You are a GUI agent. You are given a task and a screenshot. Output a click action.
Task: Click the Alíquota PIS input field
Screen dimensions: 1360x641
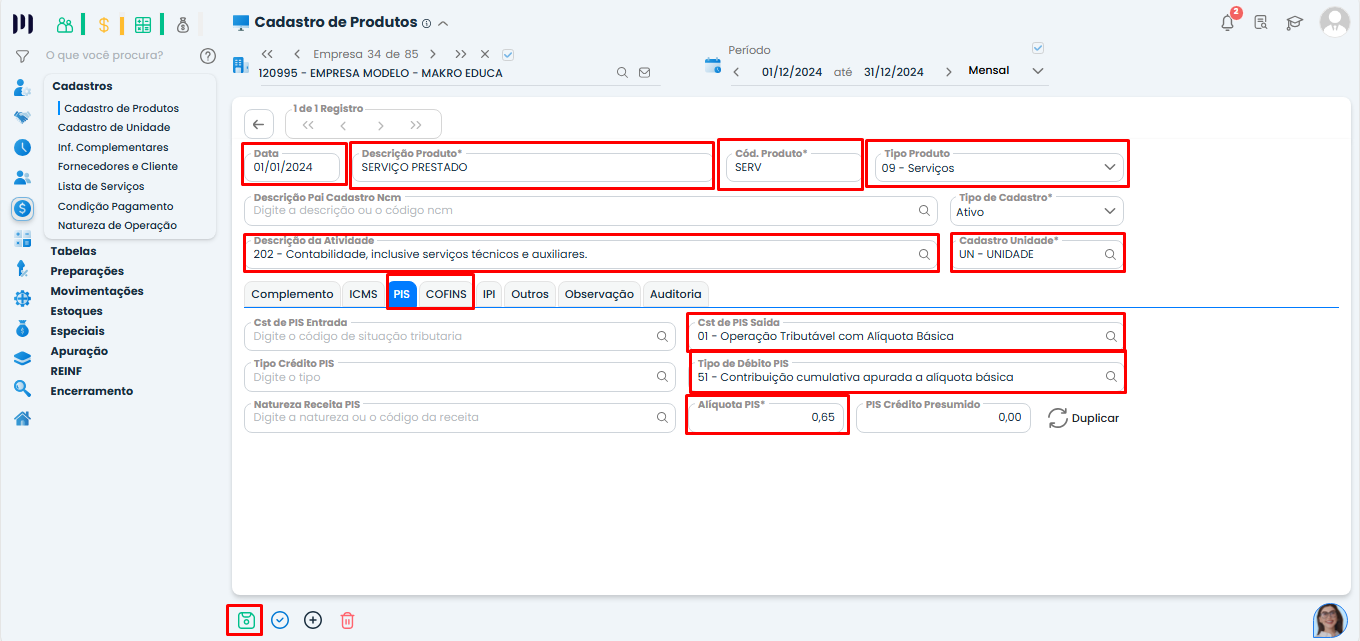[767, 418]
